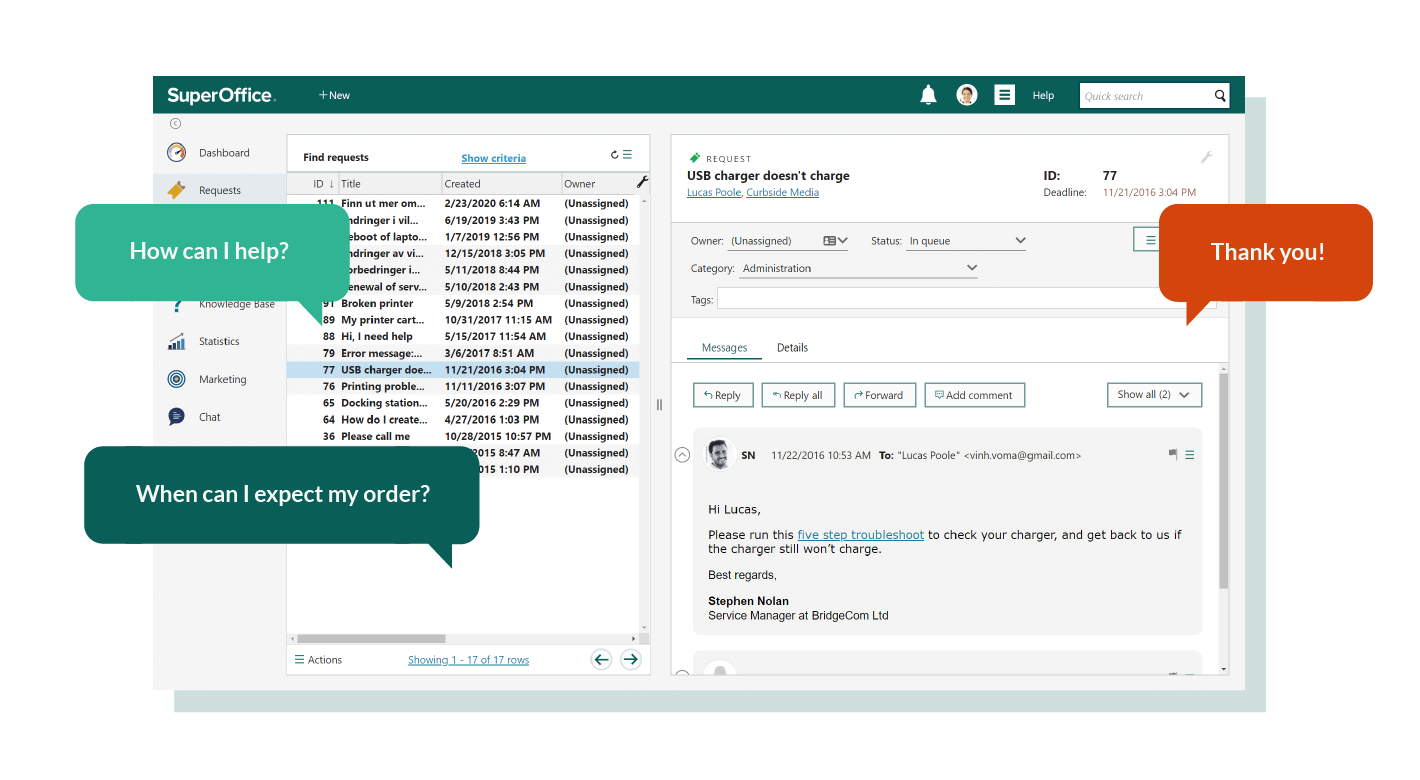
Task: Open the Find requests list options menu
Action: click(628, 155)
